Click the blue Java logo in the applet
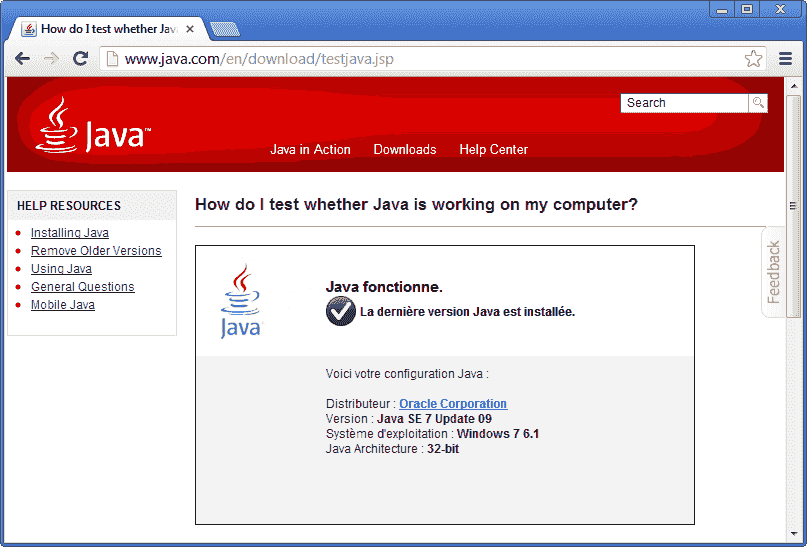 coord(241,301)
